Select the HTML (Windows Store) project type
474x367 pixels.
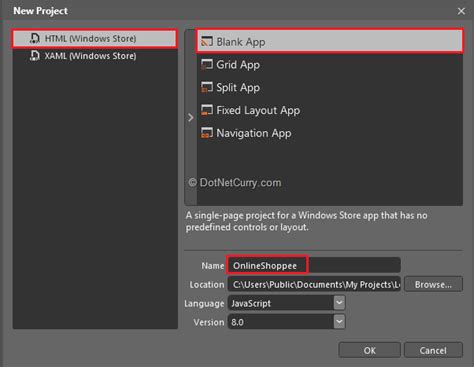coord(95,39)
